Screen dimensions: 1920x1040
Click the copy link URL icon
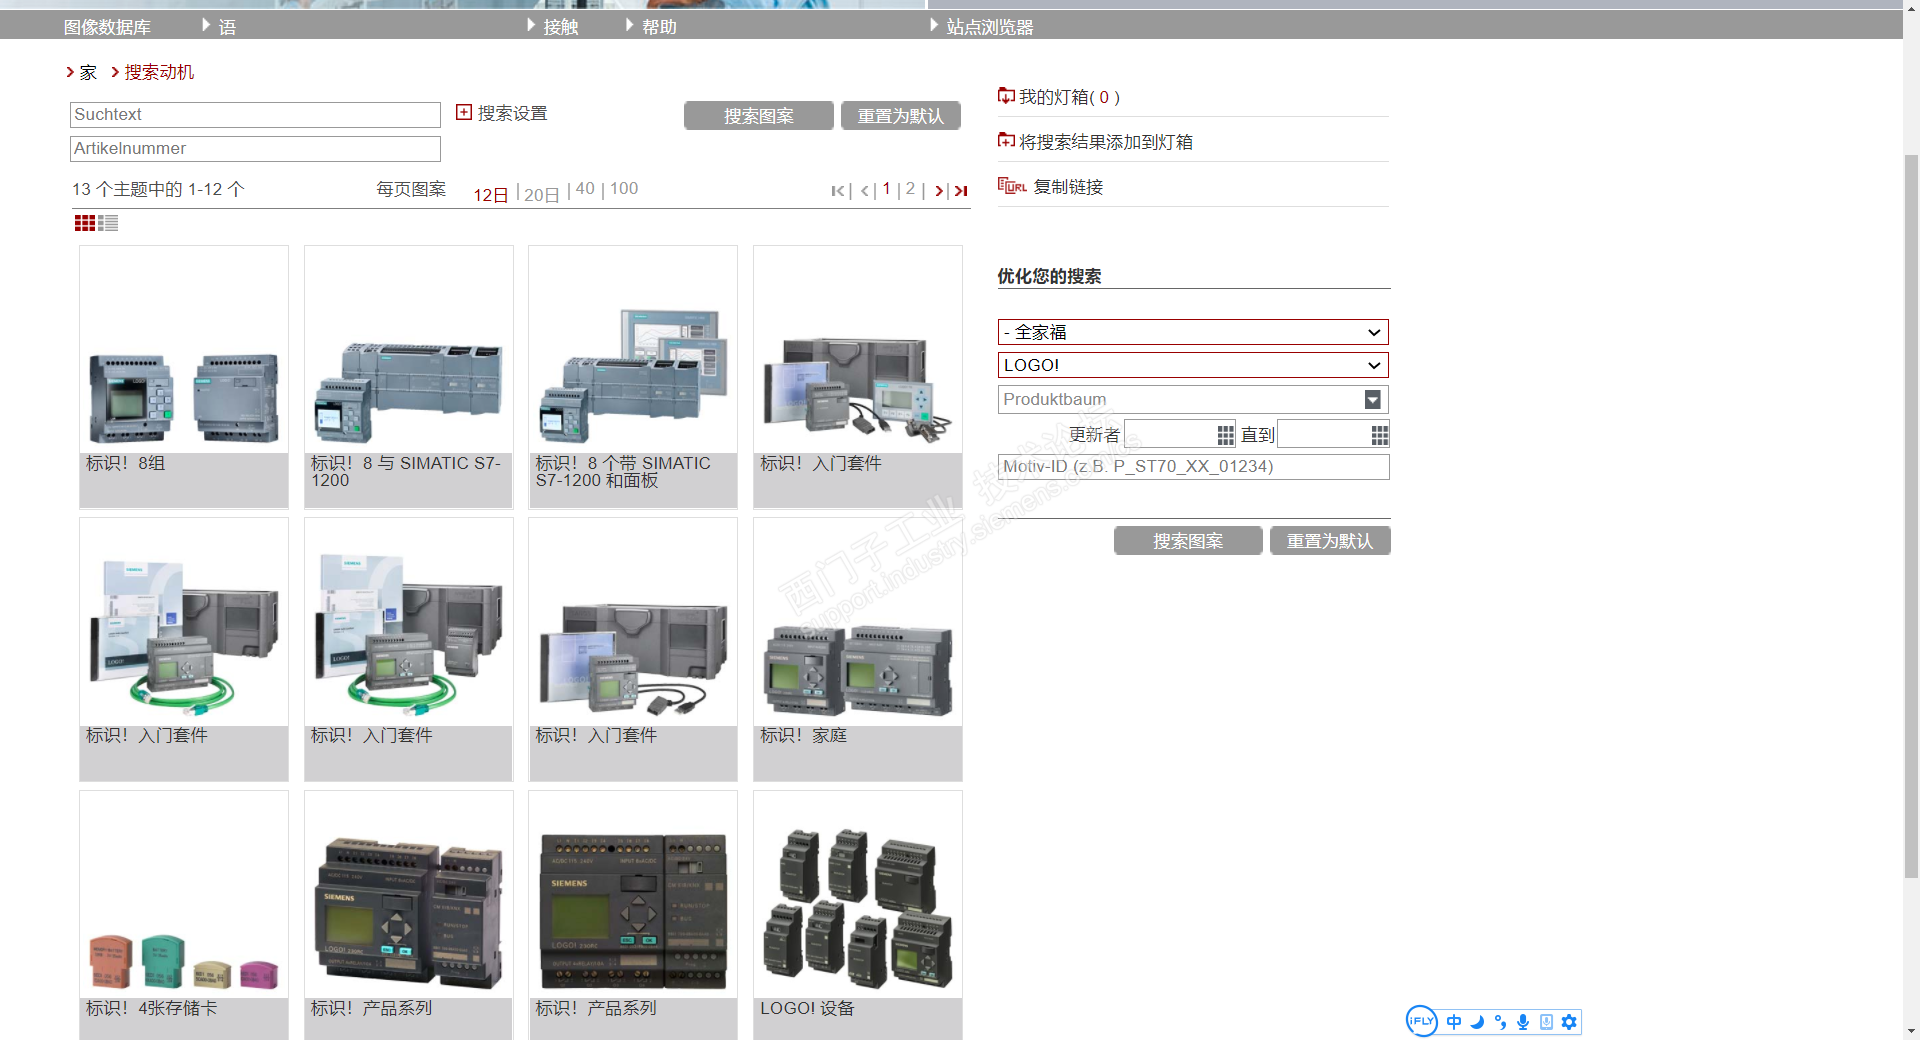coord(1012,186)
